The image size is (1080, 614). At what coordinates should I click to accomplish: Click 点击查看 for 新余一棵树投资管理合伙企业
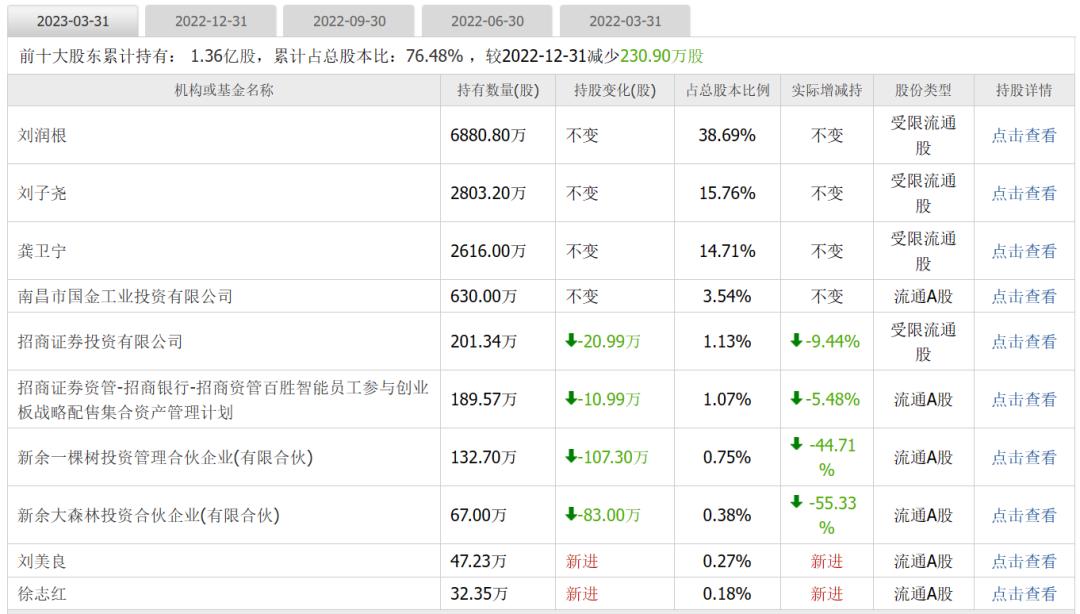click(x=1024, y=458)
